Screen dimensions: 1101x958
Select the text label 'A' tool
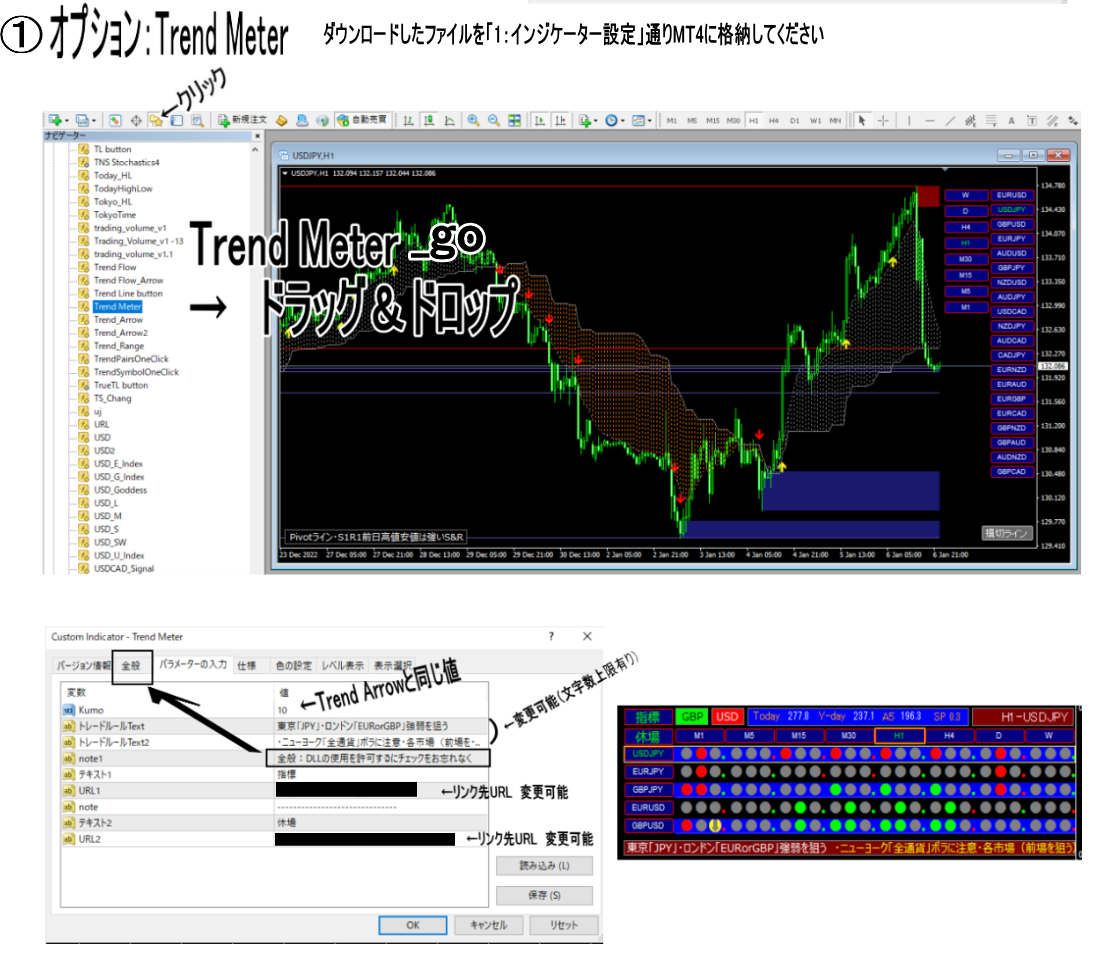[x=1011, y=120]
